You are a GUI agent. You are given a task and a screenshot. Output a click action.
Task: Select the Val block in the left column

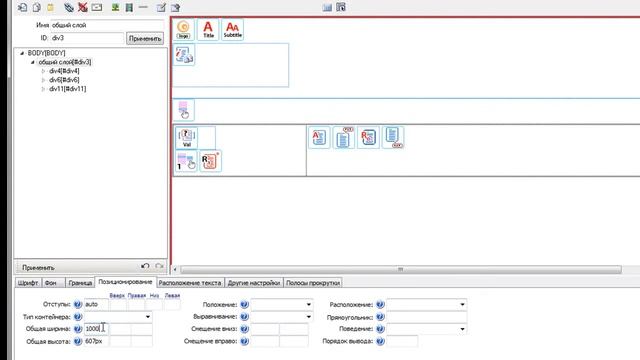[187, 137]
